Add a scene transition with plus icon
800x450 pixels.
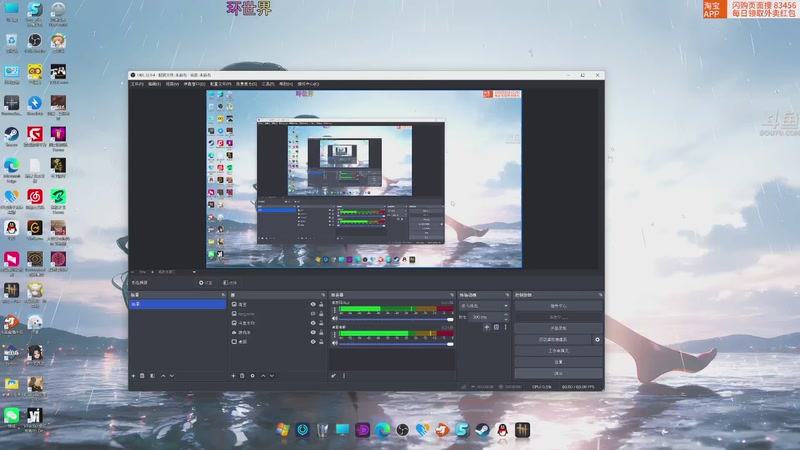pyautogui.click(x=487, y=327)
